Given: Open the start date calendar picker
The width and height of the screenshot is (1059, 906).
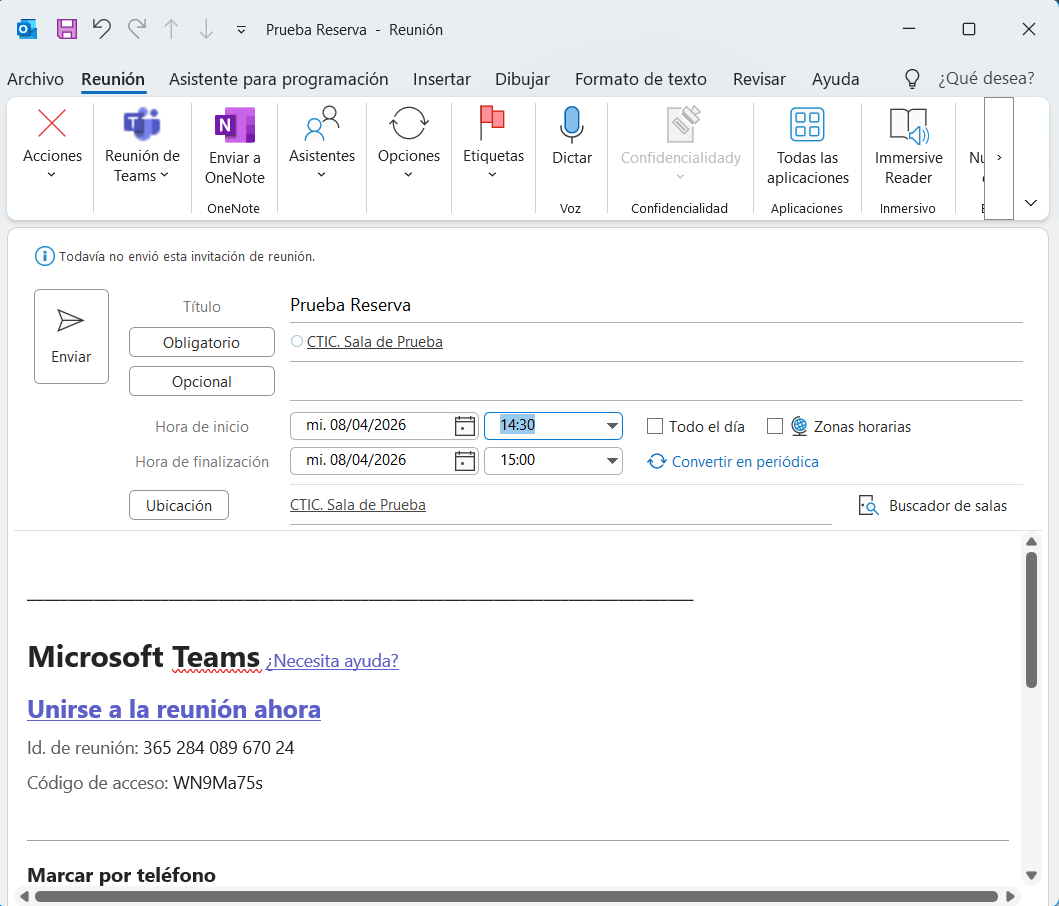Looking at the screenshot, I should tap(464, 426).
